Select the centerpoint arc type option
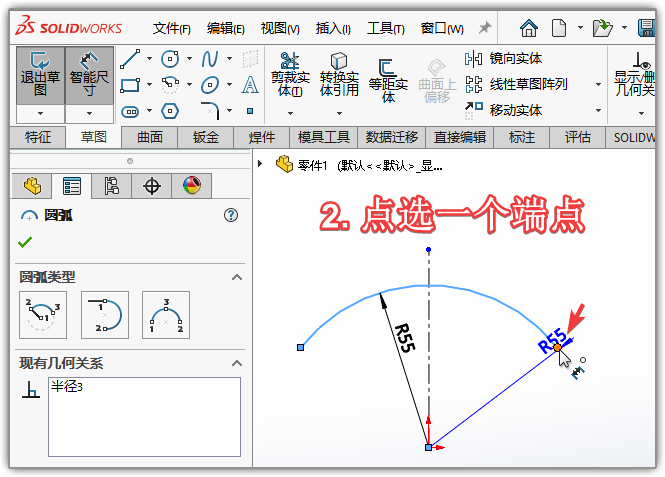Screen dimensions: 665x477 (42, 314)
